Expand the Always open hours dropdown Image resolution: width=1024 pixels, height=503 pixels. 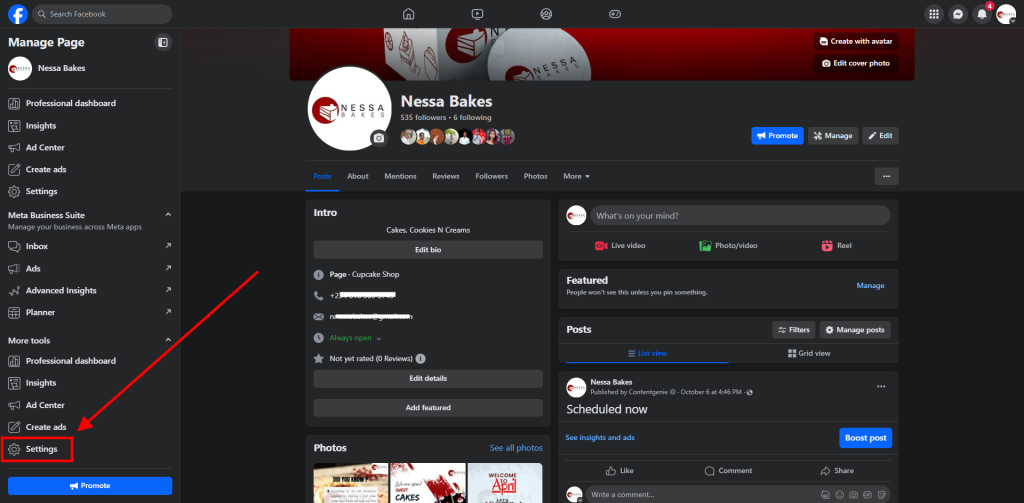(379, 338)
